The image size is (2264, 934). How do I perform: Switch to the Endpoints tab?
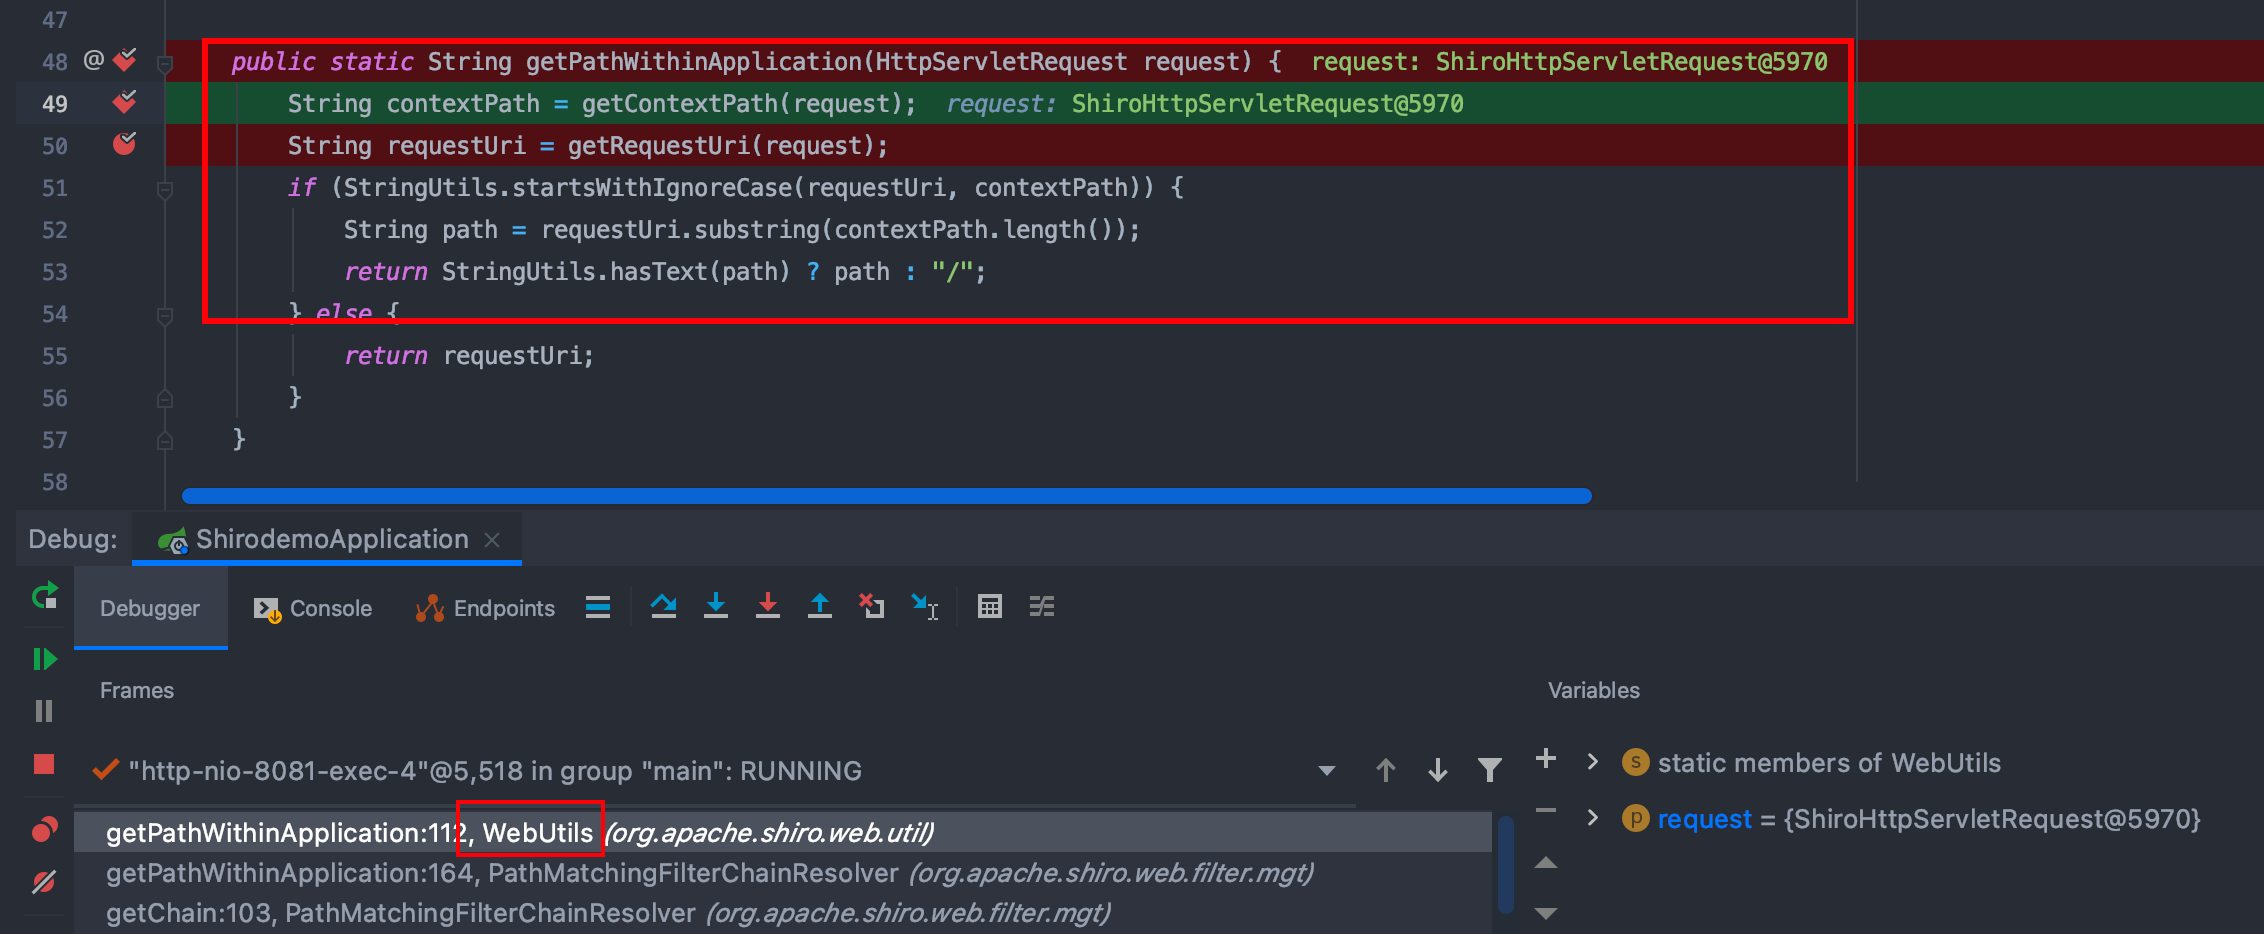click(x=486, y=608)
